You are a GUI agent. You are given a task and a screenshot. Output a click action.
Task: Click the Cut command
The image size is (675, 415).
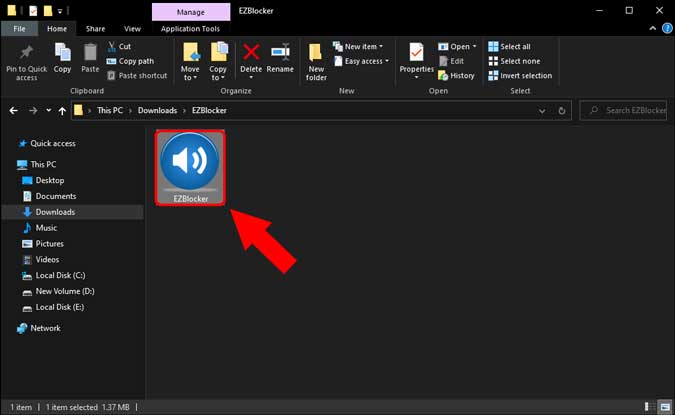119,46
